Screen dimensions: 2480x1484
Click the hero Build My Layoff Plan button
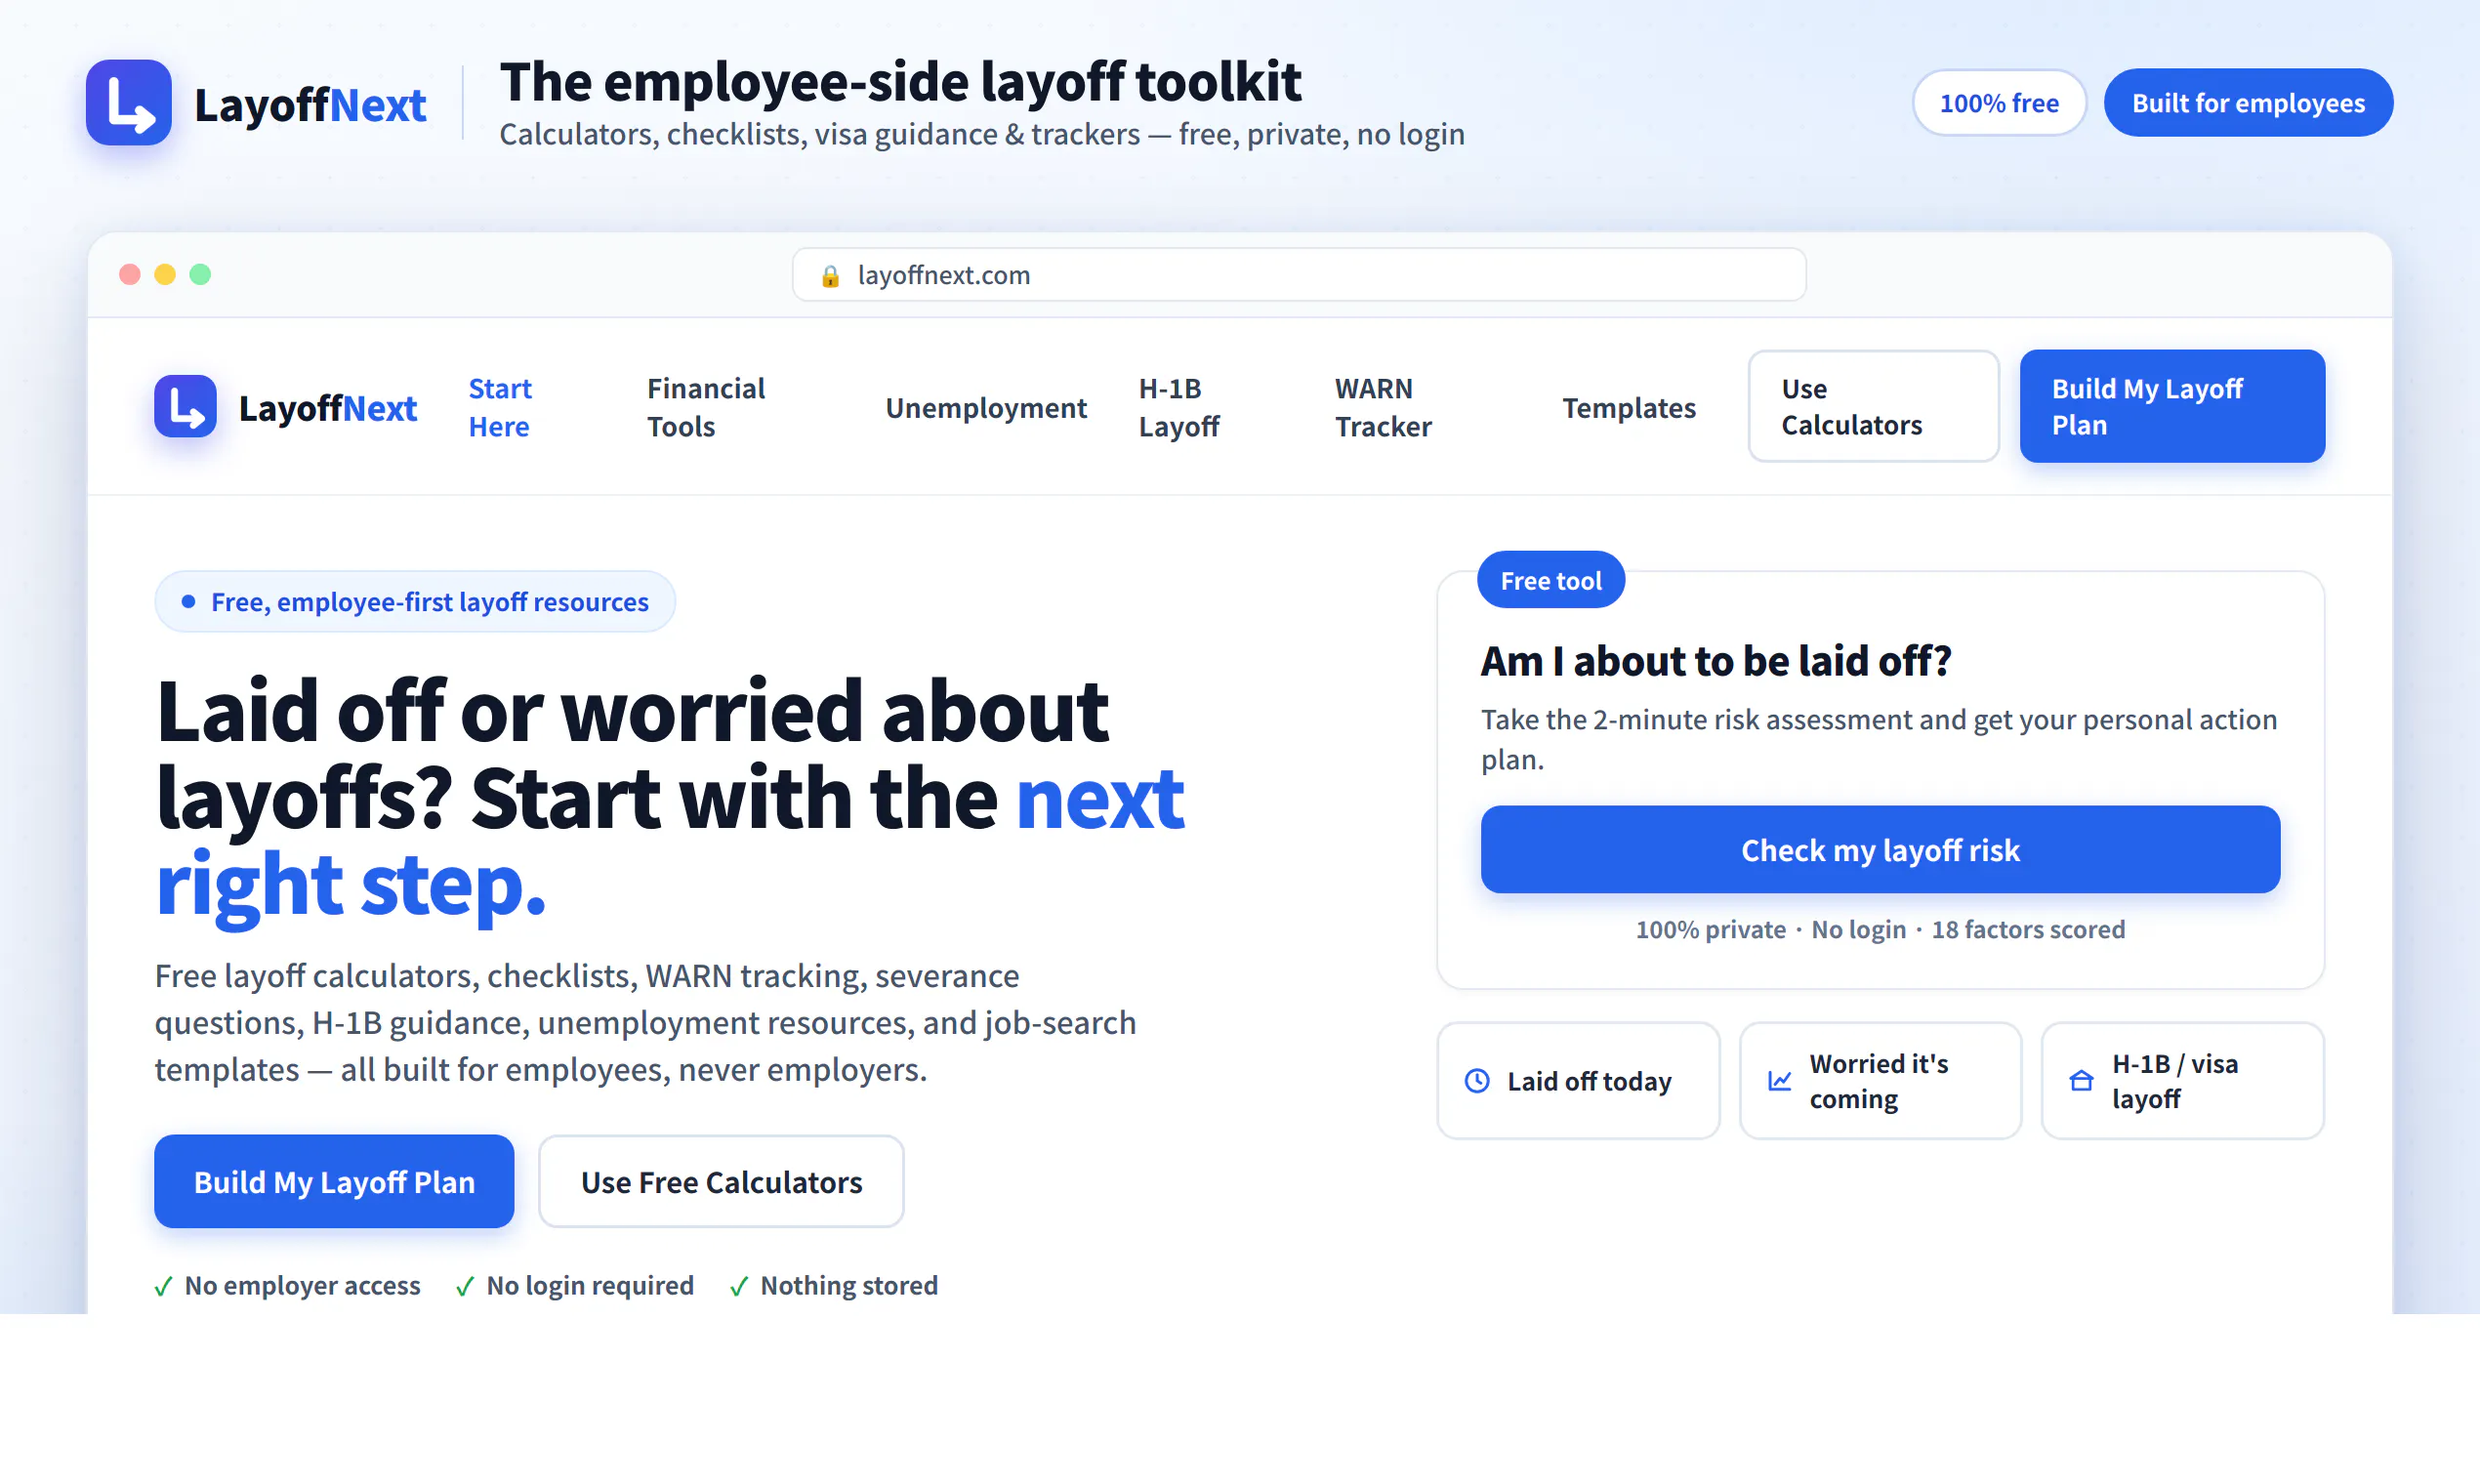(x=334, y=1181)
